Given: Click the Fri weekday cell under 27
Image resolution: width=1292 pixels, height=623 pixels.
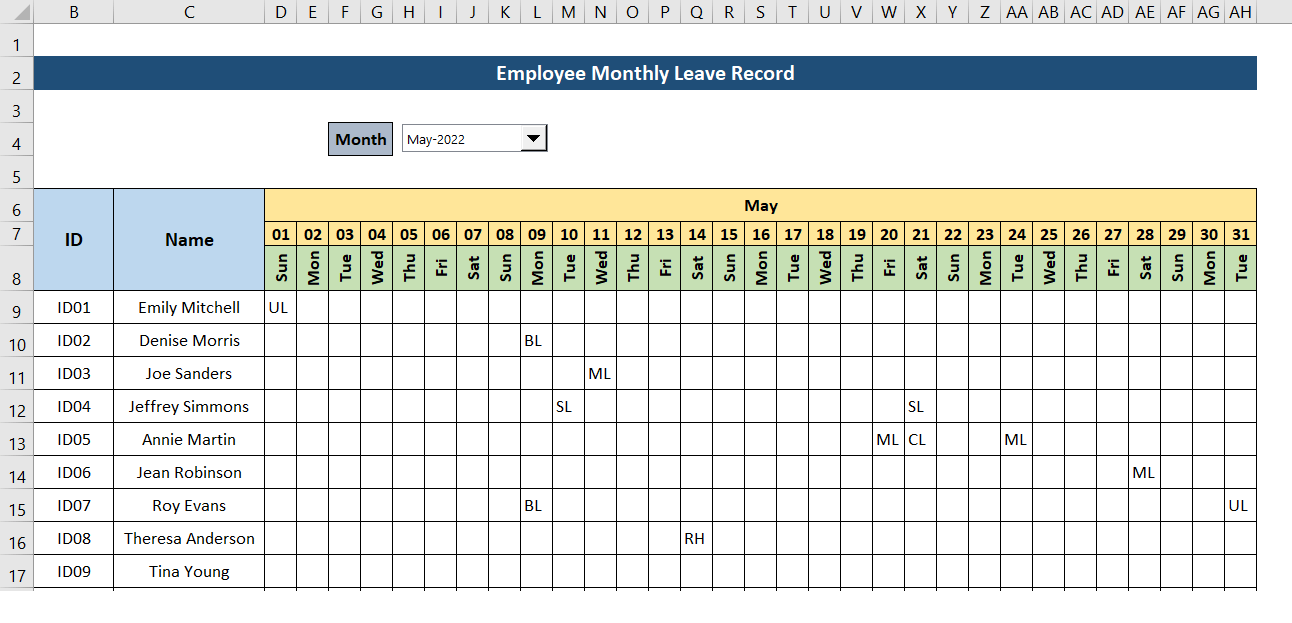Looking at the screenshot, I should pos(1112,268).
